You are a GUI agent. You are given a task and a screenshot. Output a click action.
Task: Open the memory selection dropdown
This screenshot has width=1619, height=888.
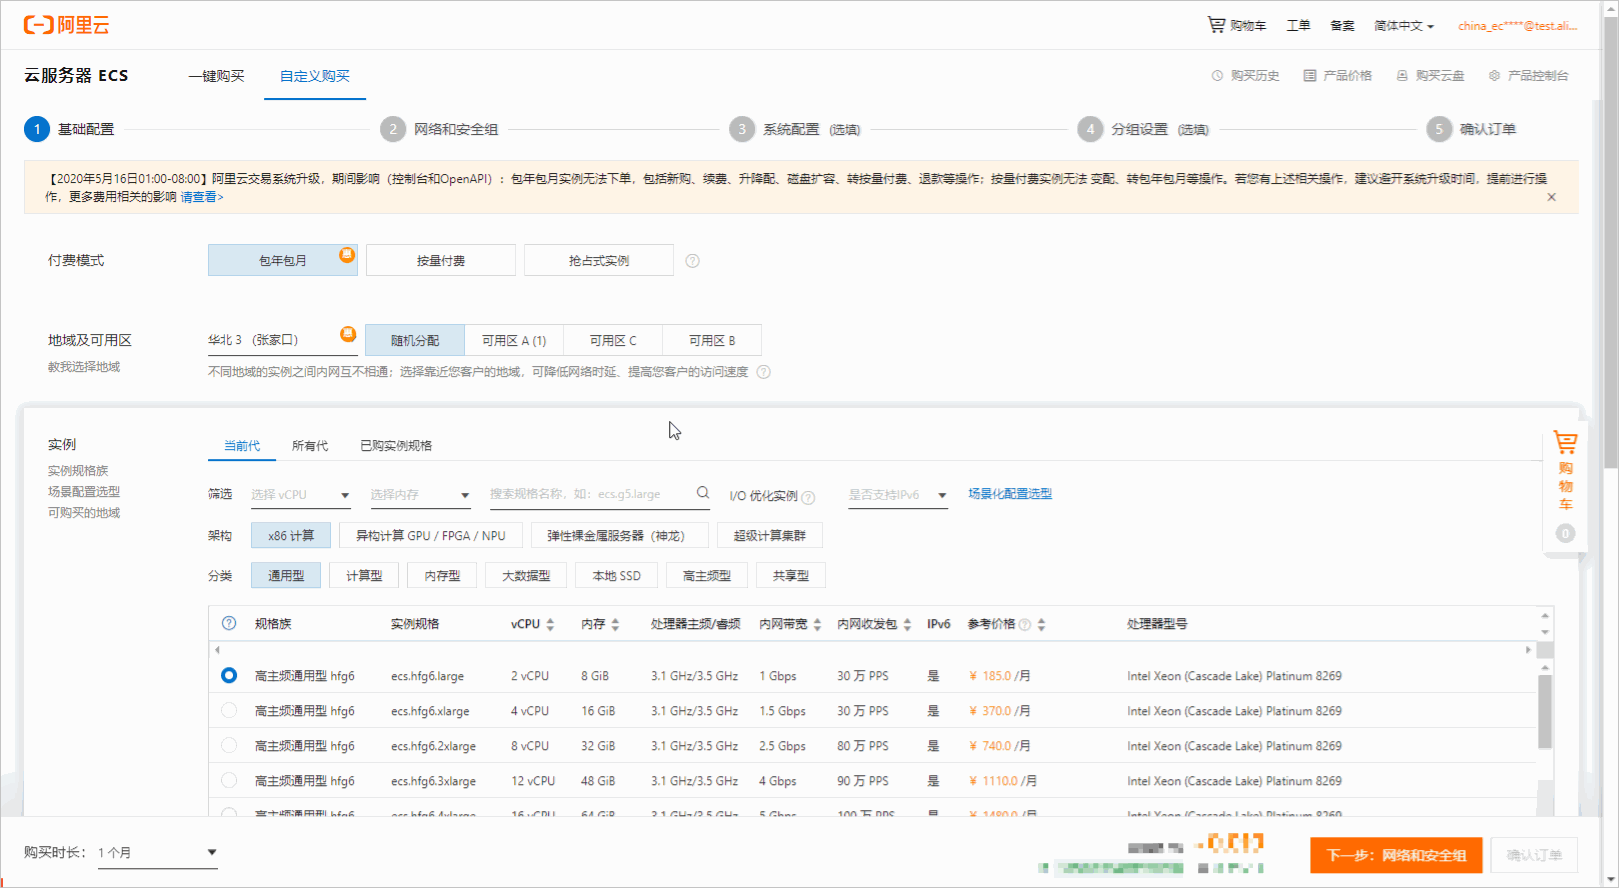tap(420, 495)
